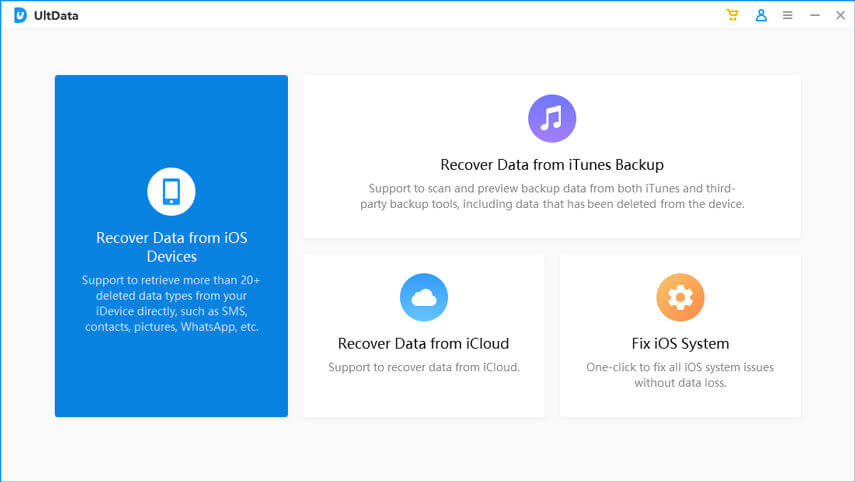Open the shopping cart purchase icon
This screenshot has width=855, height=482.
(733, 15)
